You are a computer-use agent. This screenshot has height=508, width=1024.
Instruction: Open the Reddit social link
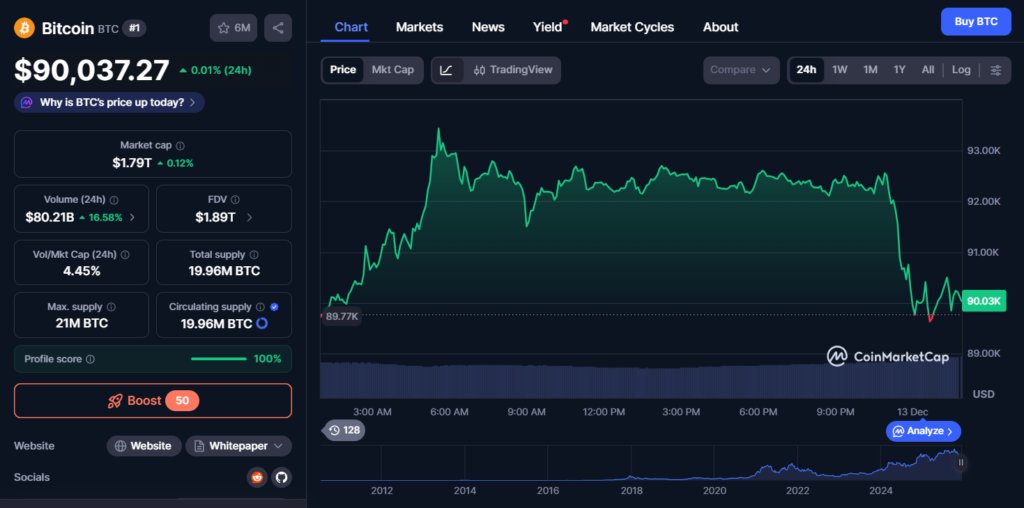[257, 477]
